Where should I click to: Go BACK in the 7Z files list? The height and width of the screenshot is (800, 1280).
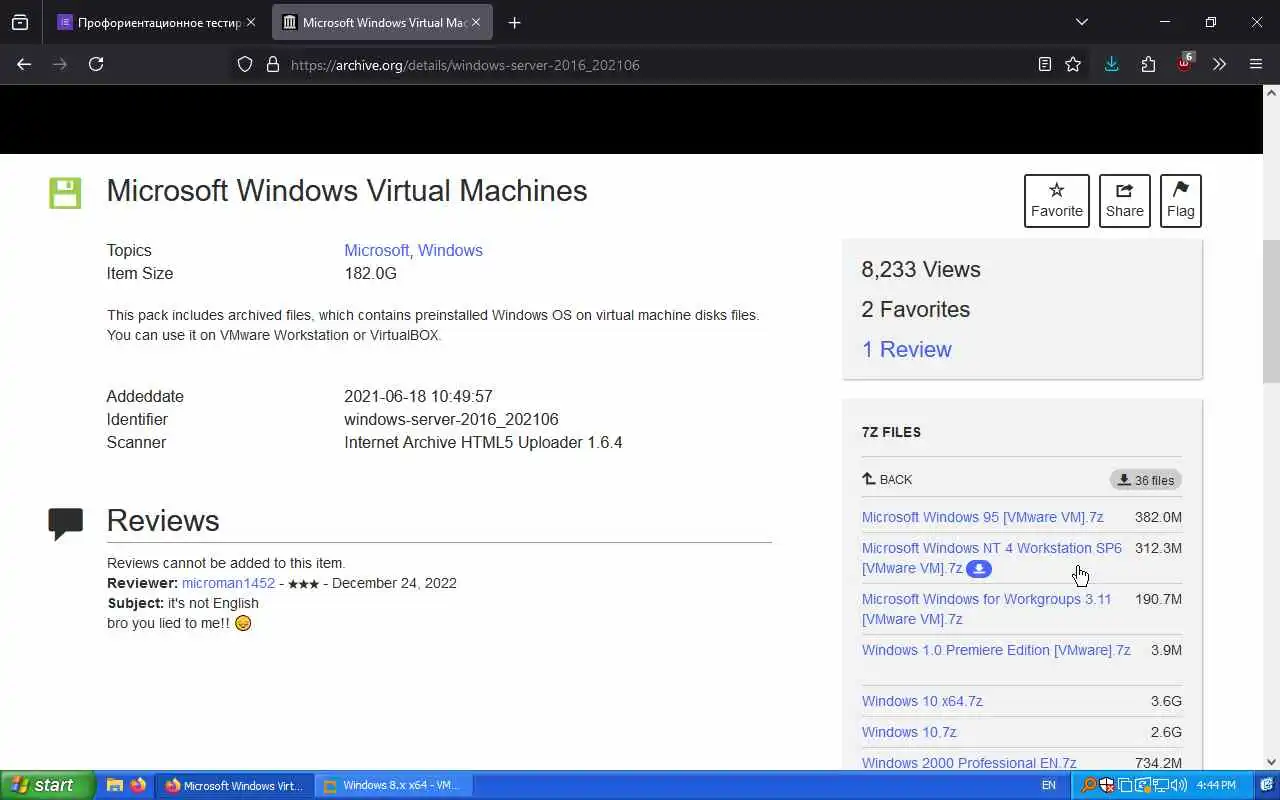click(x=887, y=479)
